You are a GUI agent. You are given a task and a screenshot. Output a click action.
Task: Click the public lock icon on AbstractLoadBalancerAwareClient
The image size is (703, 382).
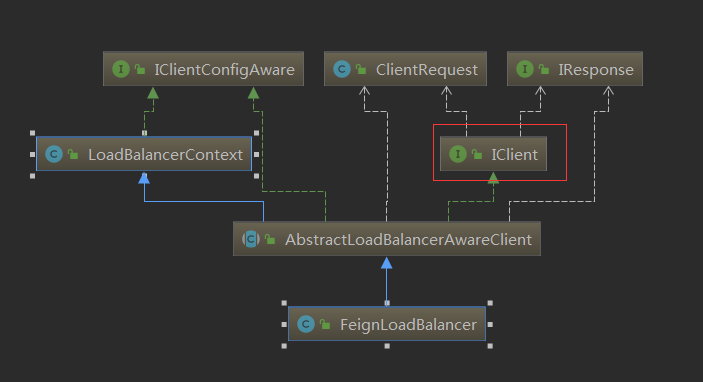pos(270,239)
